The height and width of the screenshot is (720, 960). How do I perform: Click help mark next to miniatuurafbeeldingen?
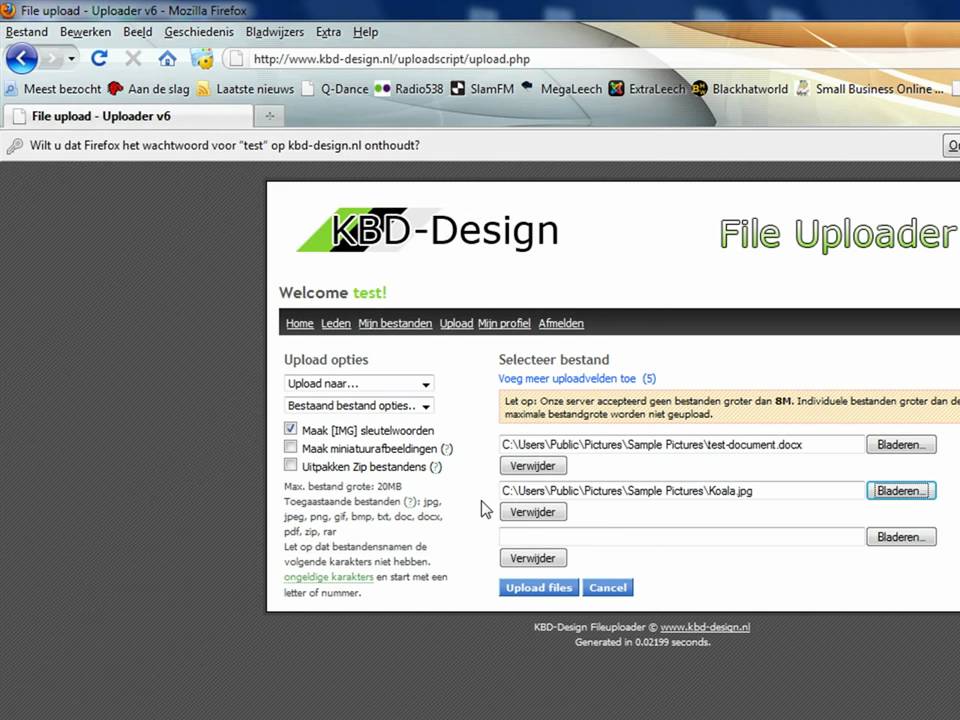(447, 449)
